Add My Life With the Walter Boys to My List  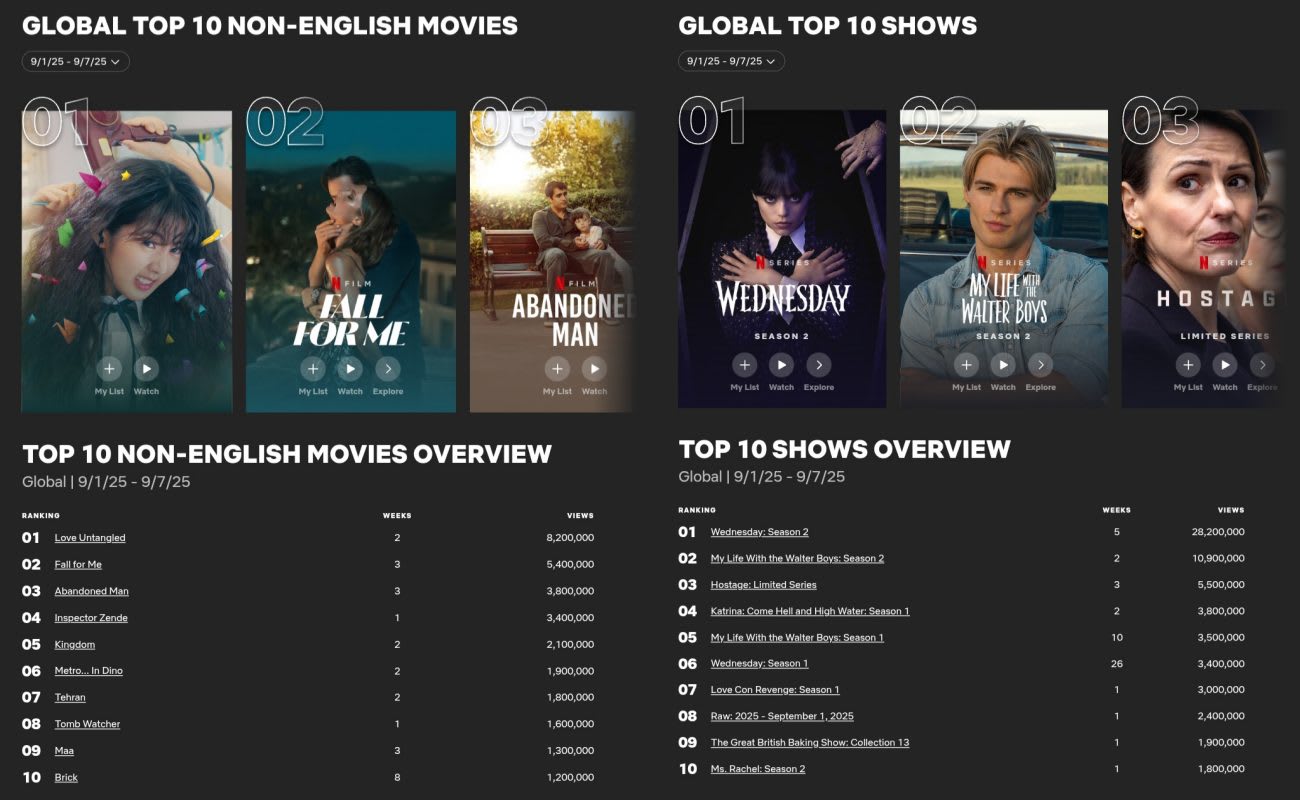tap(966, 365)
